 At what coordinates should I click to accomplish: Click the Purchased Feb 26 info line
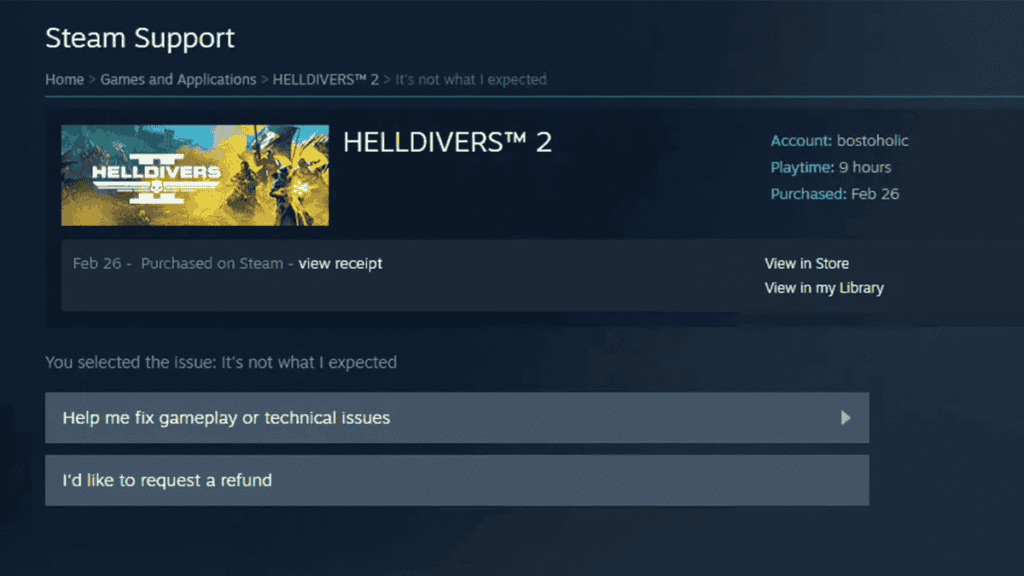[835, 194]
